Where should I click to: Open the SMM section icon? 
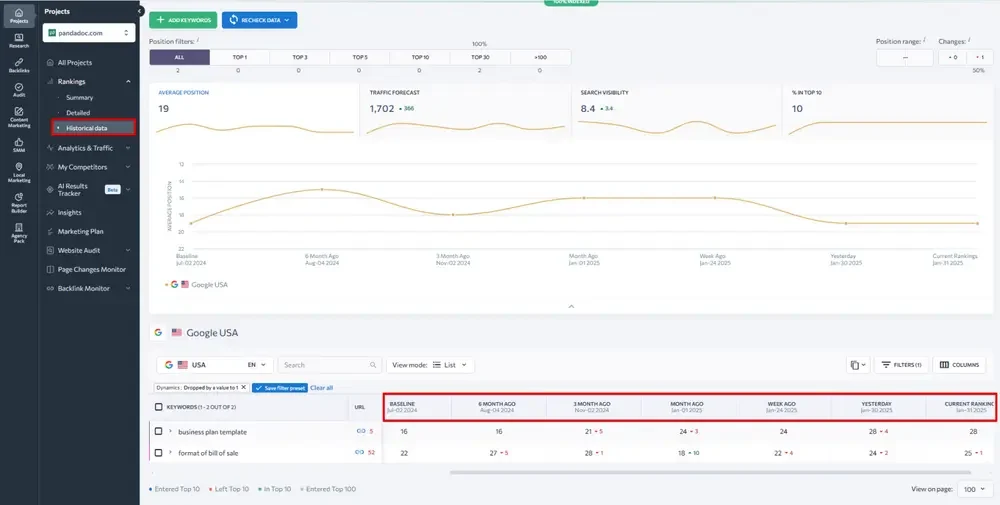(19, 145)
